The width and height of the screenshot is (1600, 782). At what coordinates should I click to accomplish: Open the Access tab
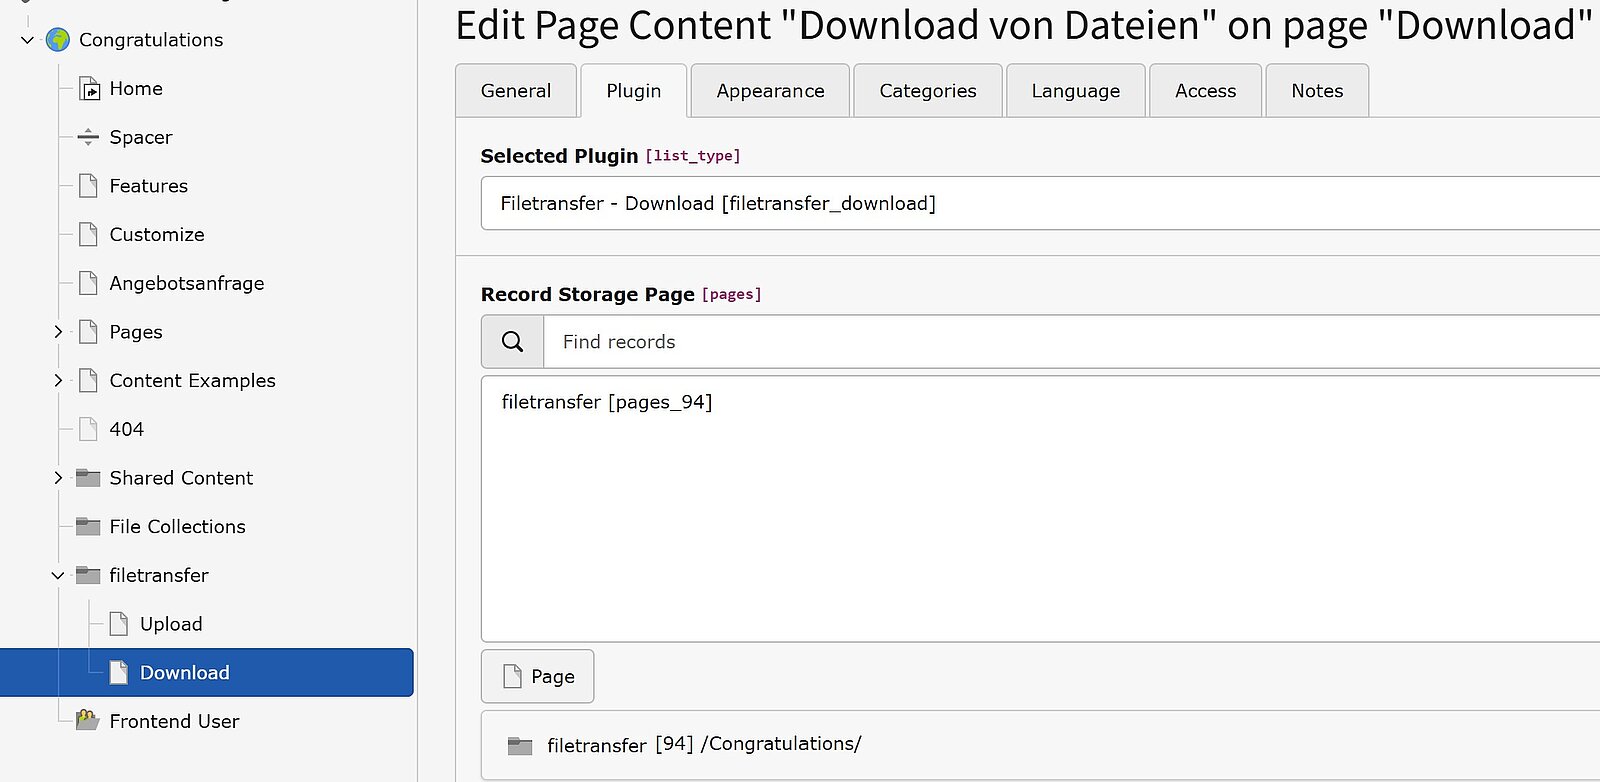point(1205,91)
